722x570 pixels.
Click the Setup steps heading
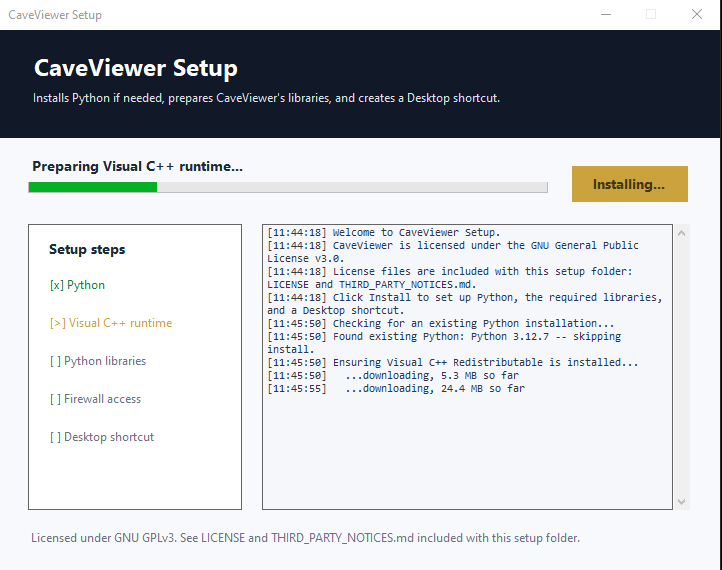pos(87,249)
